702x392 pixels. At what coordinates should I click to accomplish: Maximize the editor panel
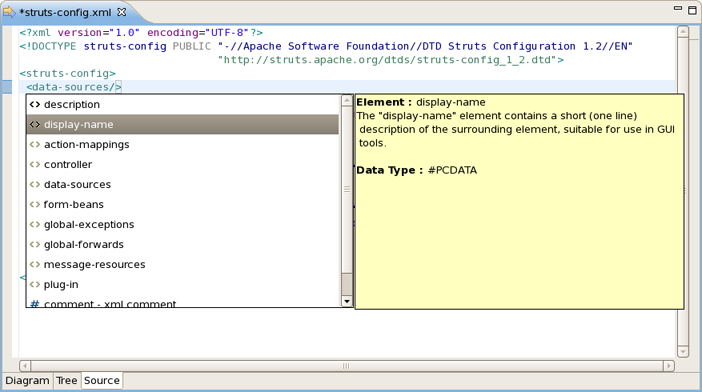[x=692, y=9]
